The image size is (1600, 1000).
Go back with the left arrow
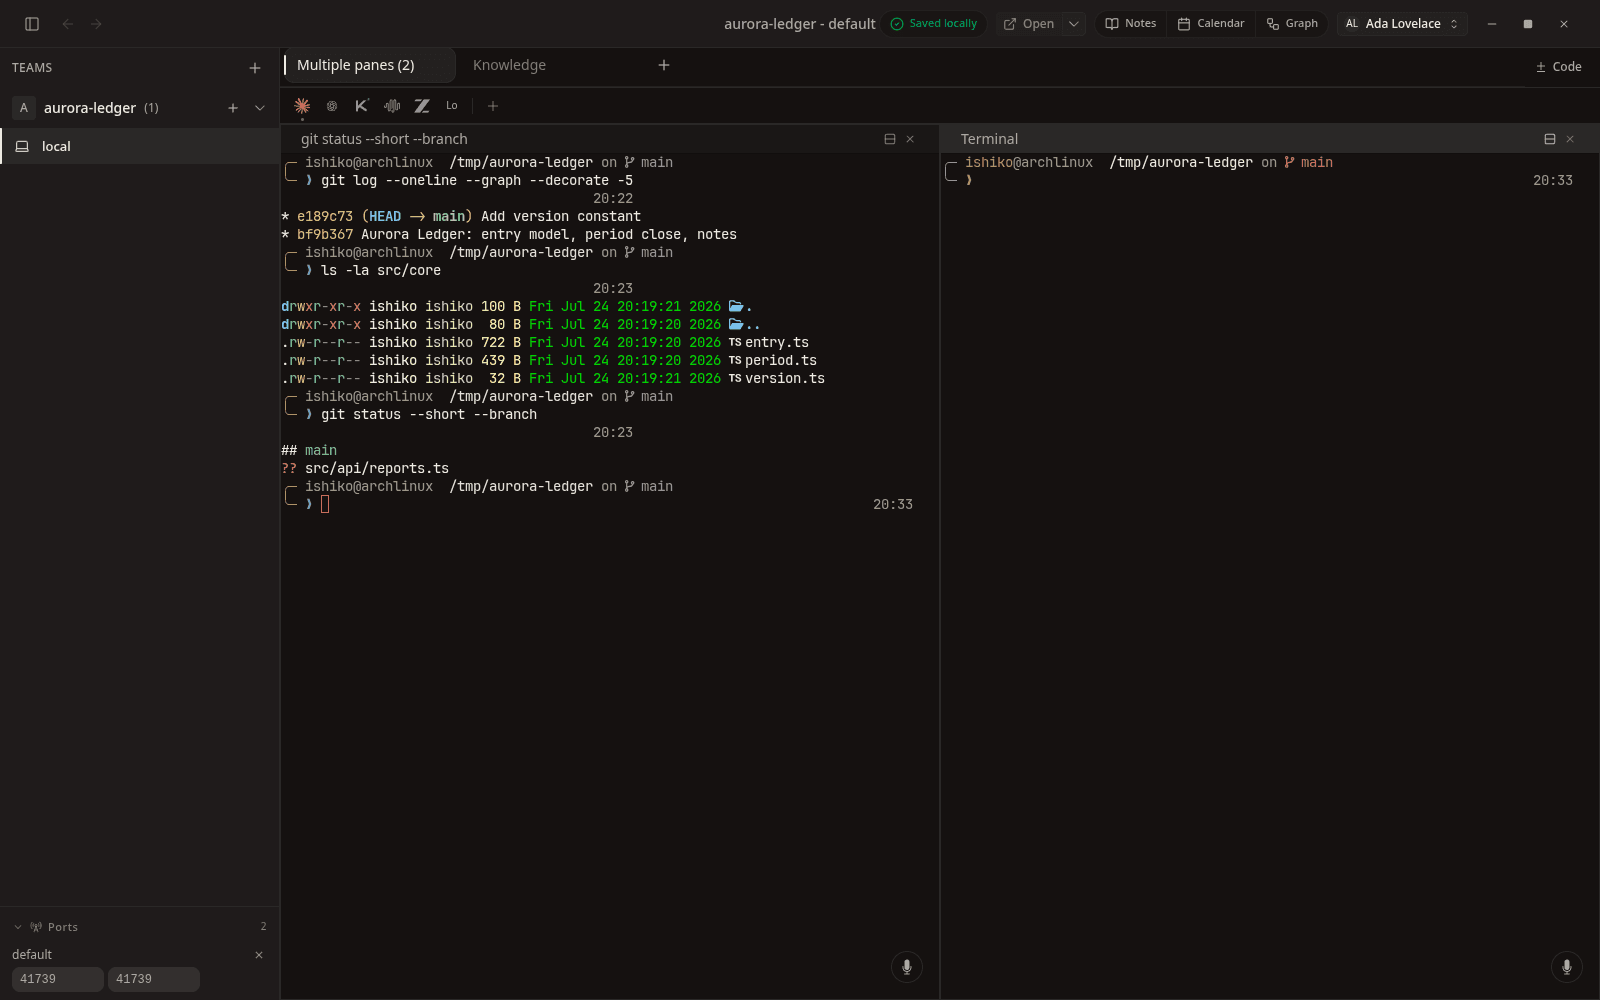(x=68, y=24)
